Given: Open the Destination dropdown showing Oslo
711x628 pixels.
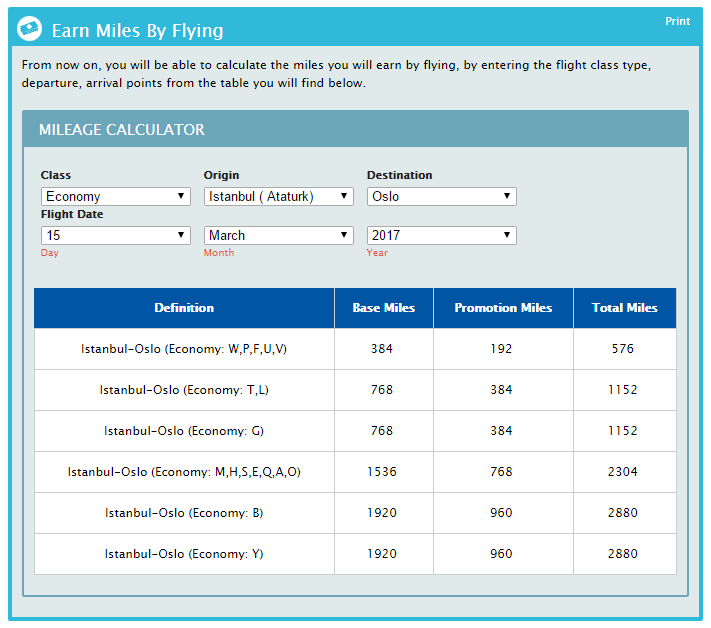Looking at the screenshot, I should (442, 196).
